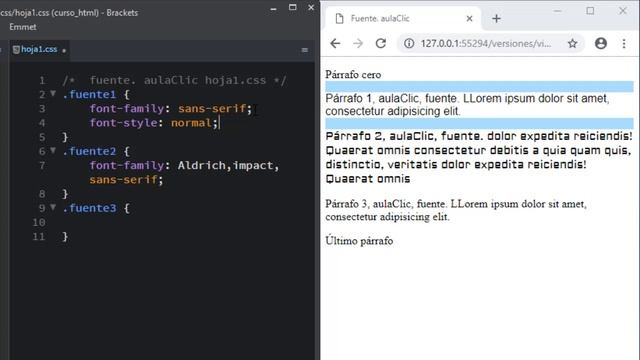Go back in the browser
The image size is (640, 360).
pos(335,43)
